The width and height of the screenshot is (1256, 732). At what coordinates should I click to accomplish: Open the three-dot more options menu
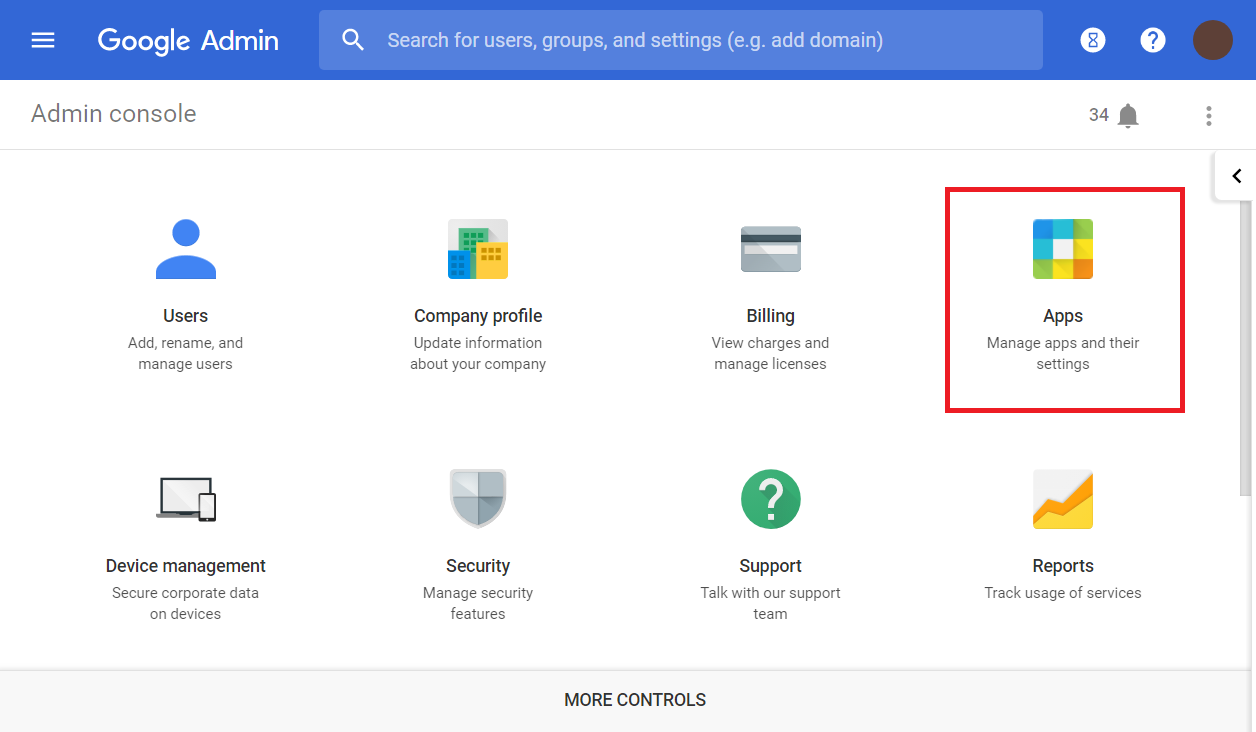coord(1209,116)
